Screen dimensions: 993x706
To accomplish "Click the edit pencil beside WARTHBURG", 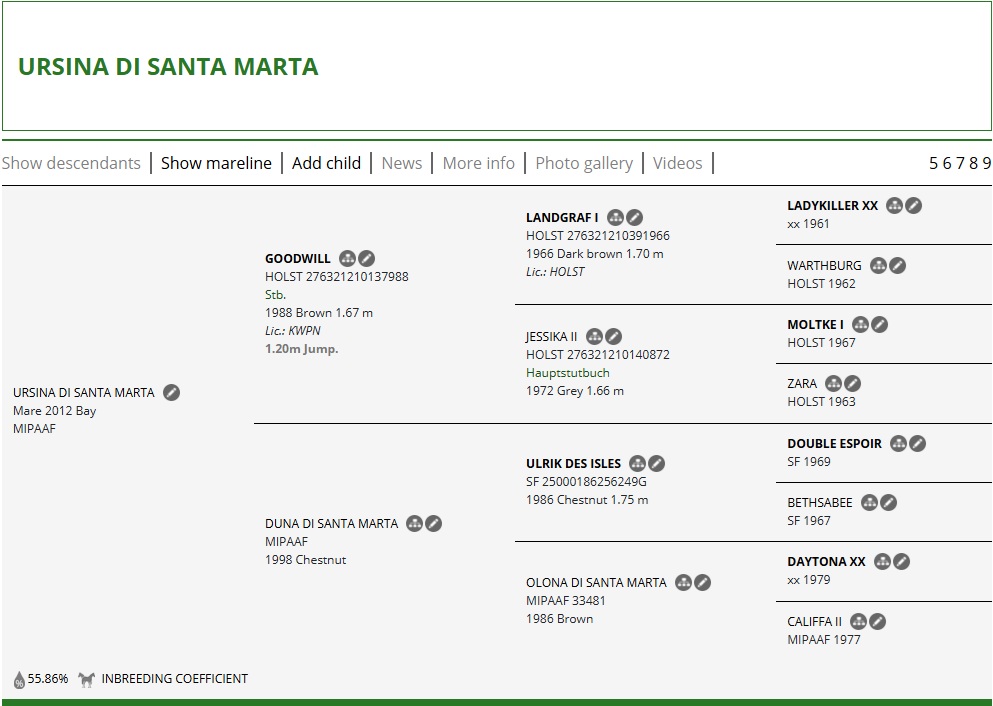I will click(x=897, y=265).
